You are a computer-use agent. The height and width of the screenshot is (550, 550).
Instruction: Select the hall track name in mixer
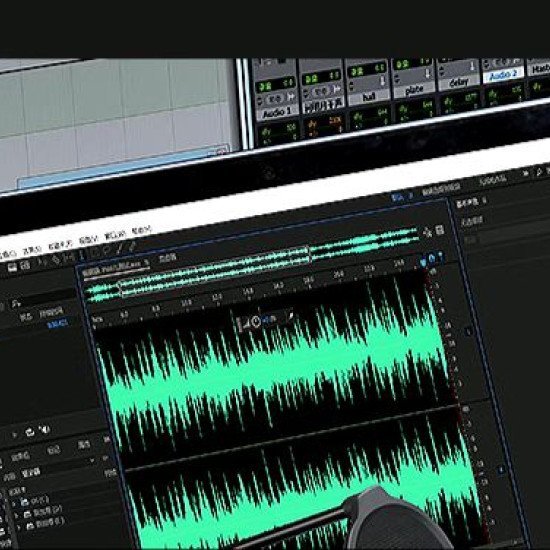(368, 96)
